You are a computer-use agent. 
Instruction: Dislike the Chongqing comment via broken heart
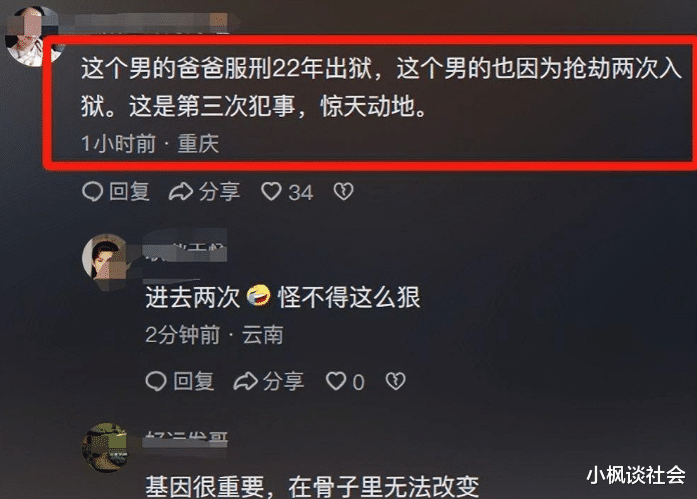click(x=344, y=192)
